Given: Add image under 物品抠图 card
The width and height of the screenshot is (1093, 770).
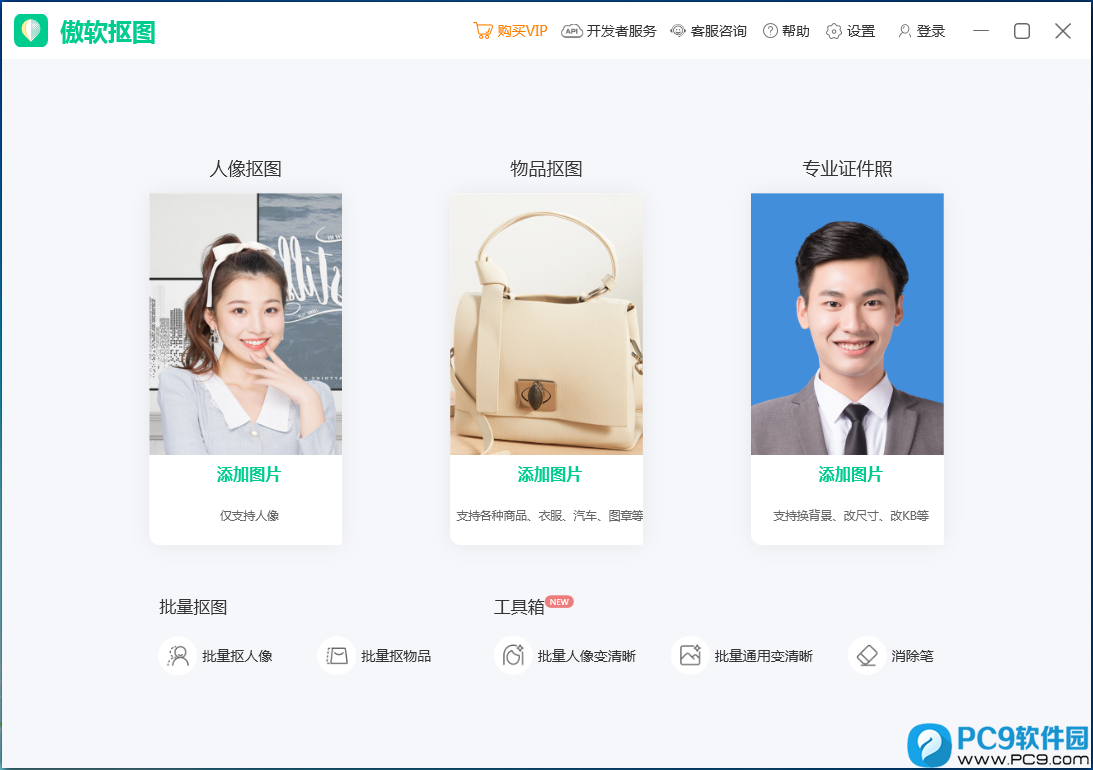Looking at the screenshot, I should click(549, 475).
